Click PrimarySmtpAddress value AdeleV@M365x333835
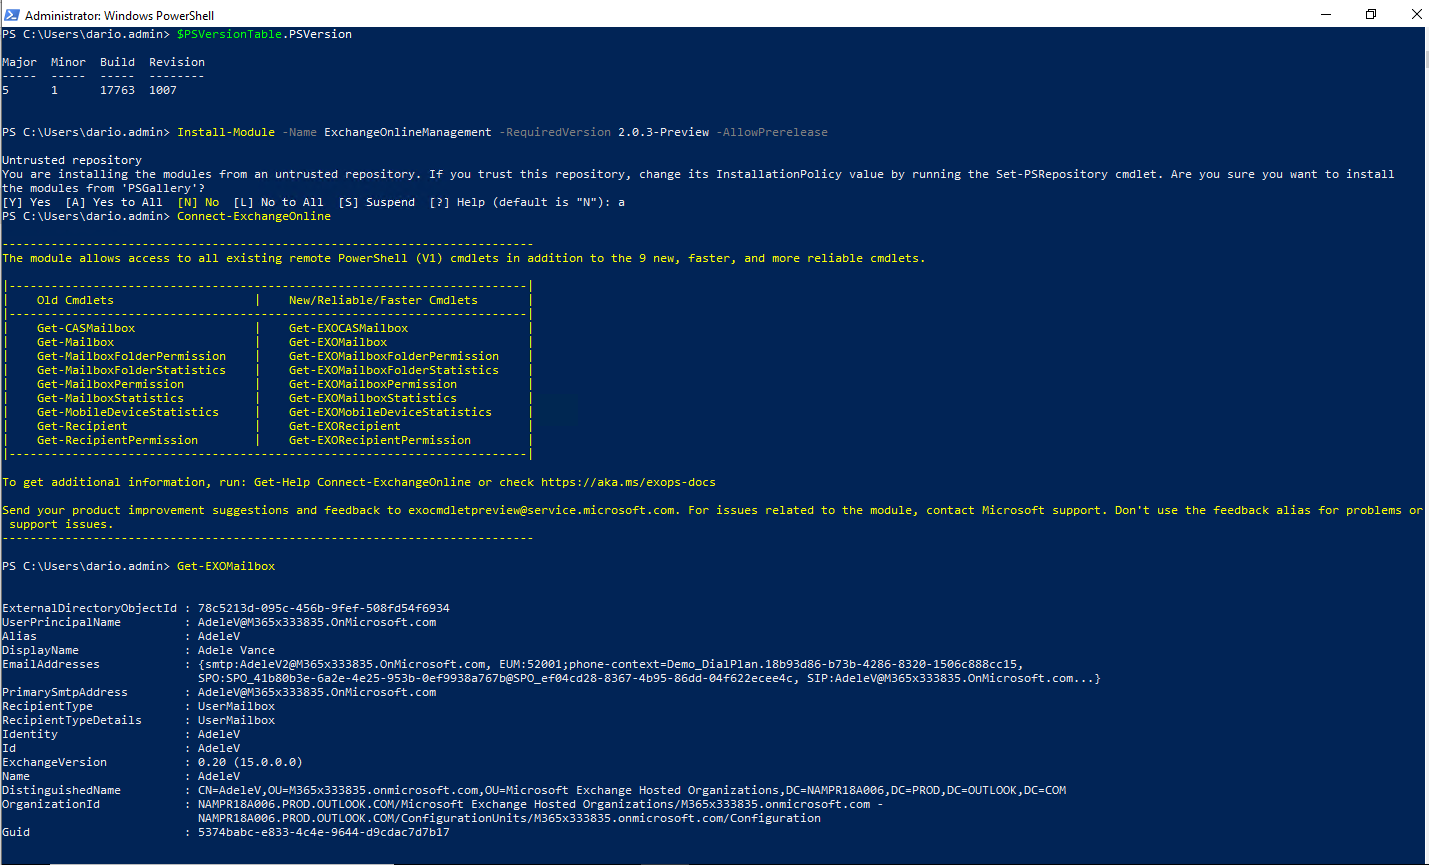 [x=317, y=692]
